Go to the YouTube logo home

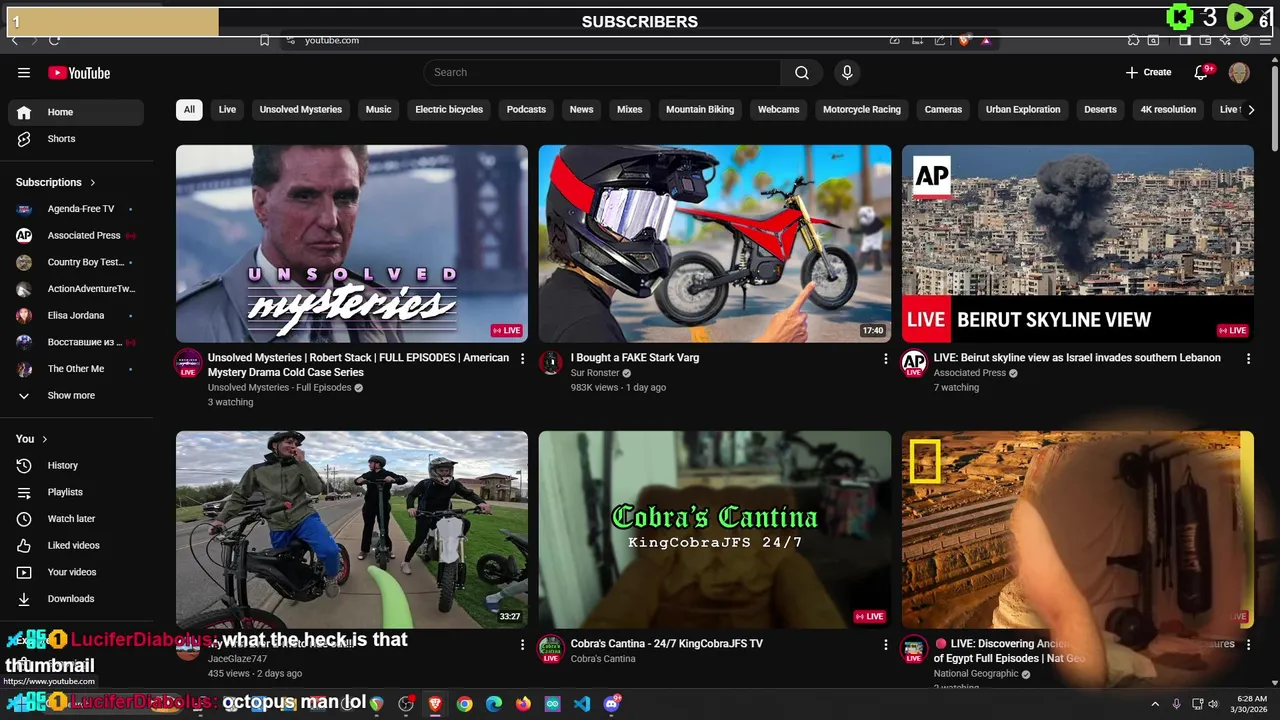79,73
